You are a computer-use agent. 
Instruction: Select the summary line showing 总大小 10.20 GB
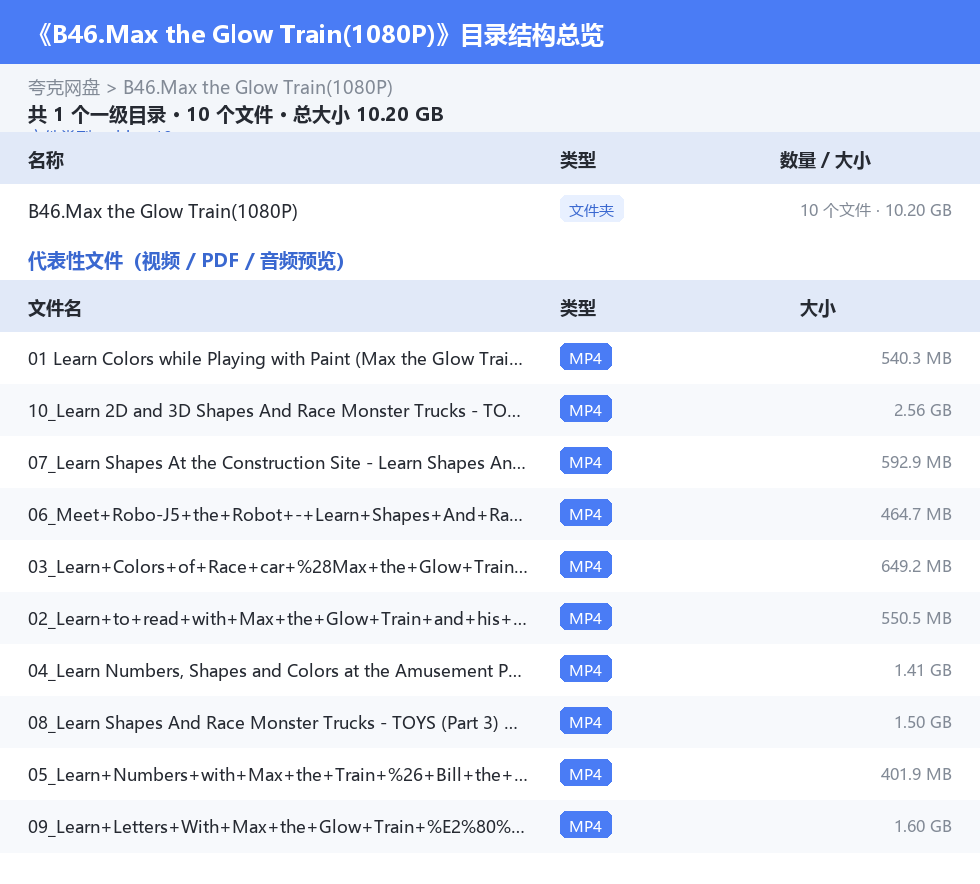click(236, 114)
